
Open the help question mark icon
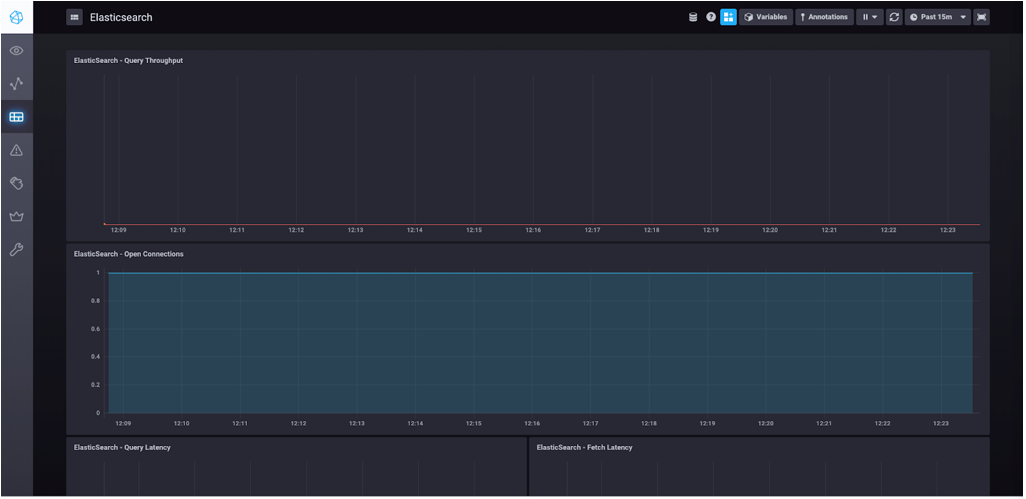711,17
